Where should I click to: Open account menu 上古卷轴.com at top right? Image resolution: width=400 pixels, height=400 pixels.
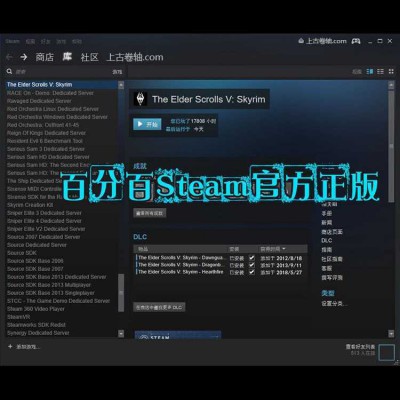[x=322, y=41]
